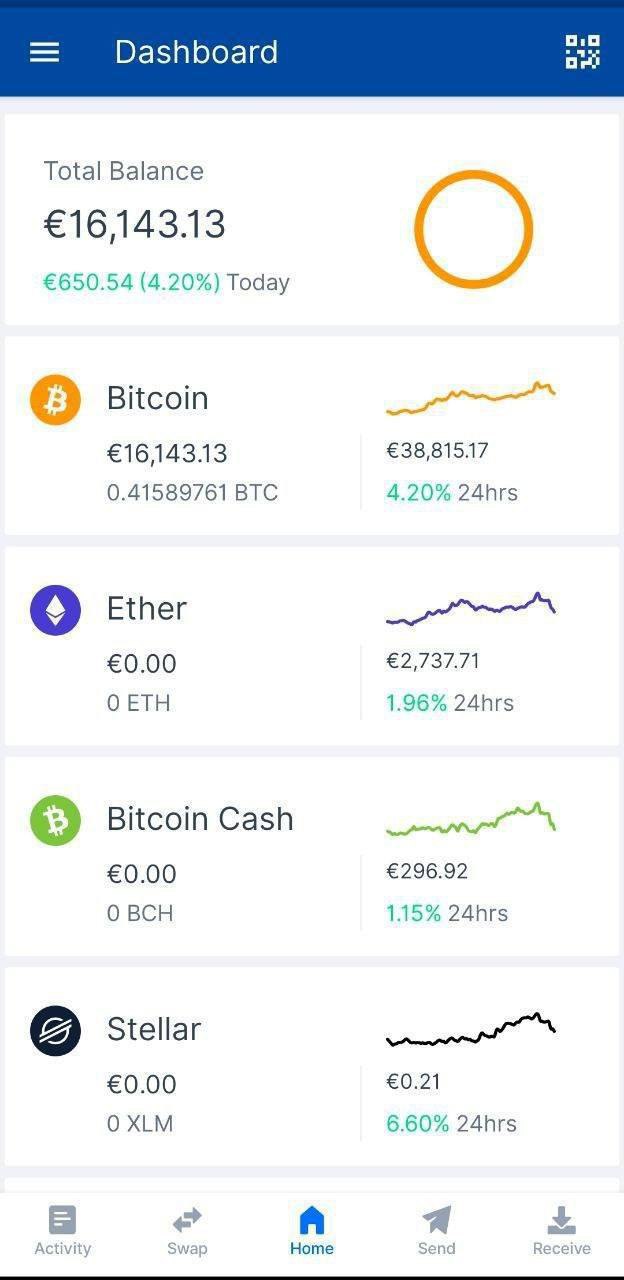Image resolution: width=624 pixels, height=1280 pixels.
Task: Tap the Ether price sparkline chart
Action: [x=470, y=608]
